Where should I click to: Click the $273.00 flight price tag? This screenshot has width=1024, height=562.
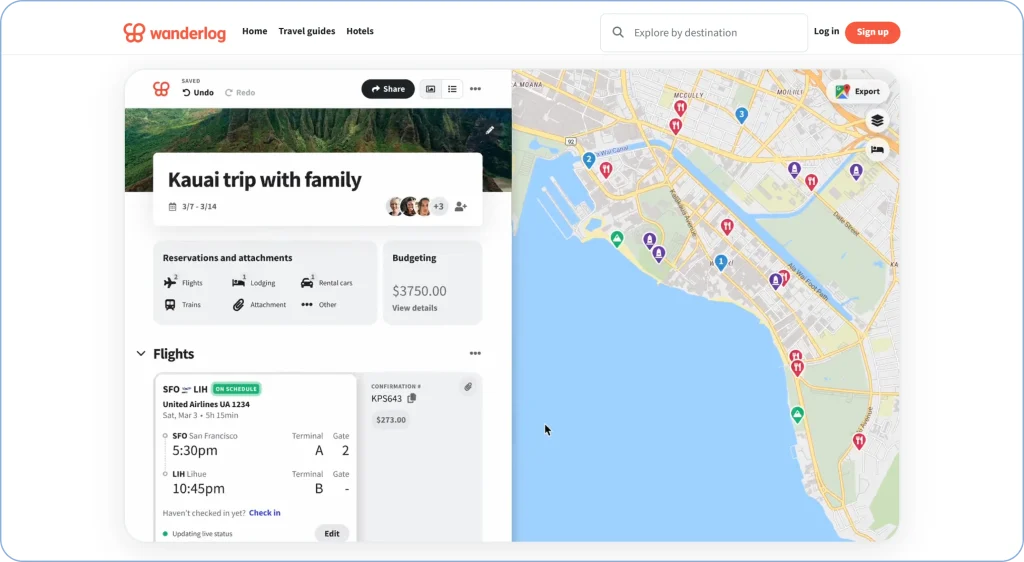[391, 420]
